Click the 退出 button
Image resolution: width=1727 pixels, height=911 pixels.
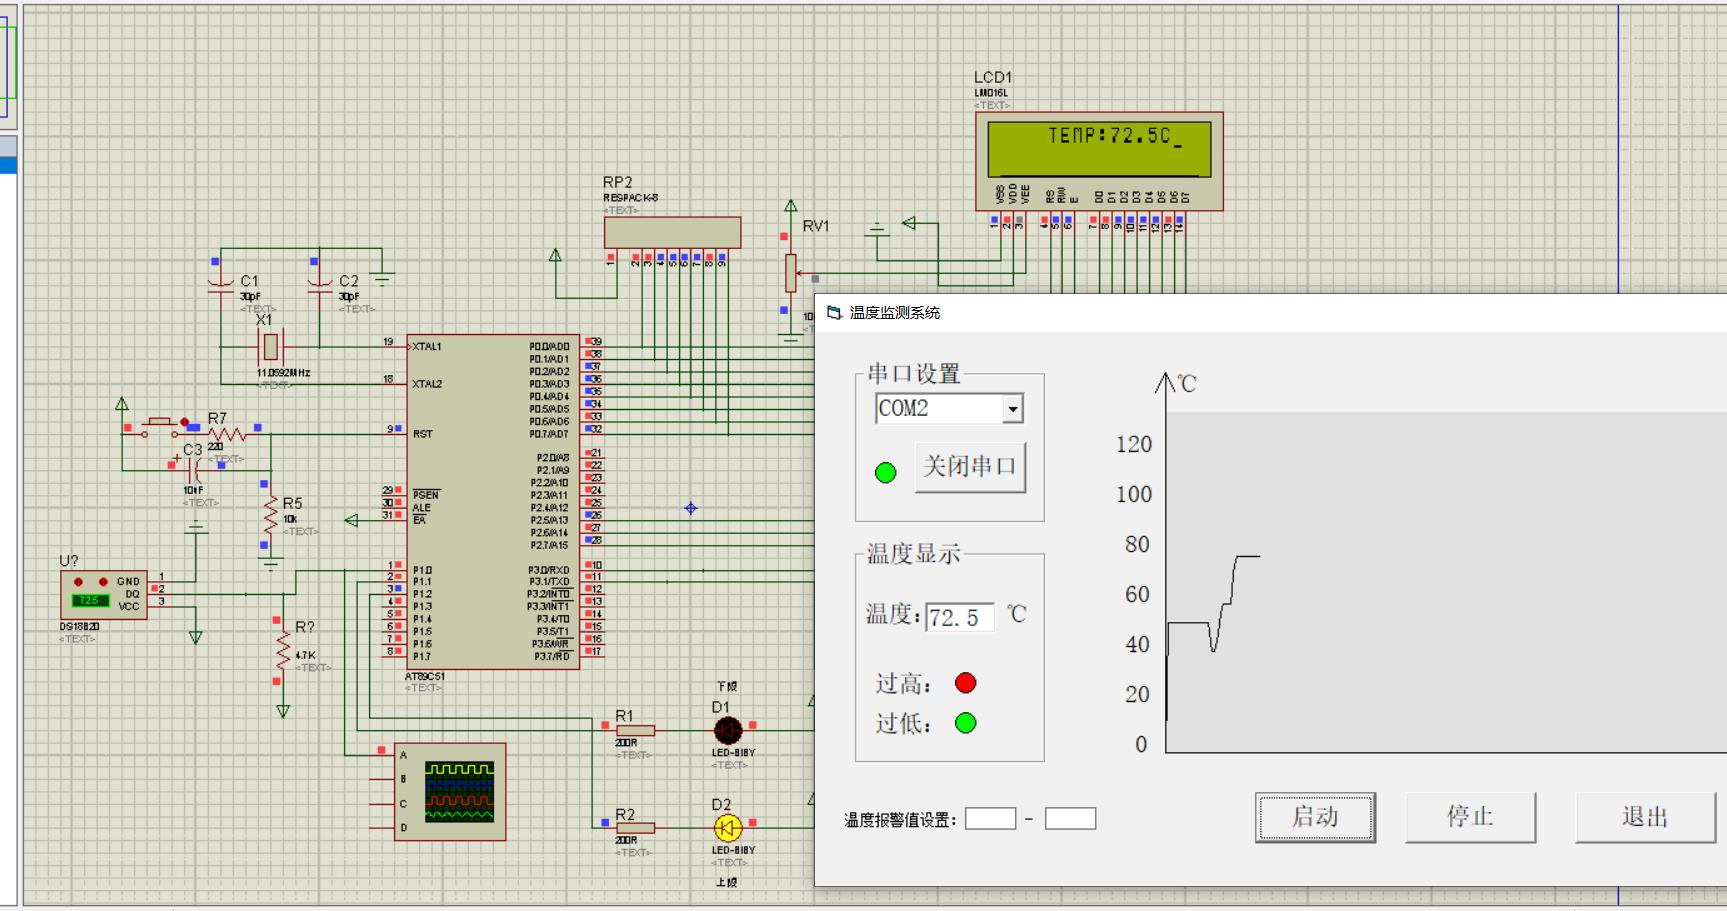coord(1645,817)
